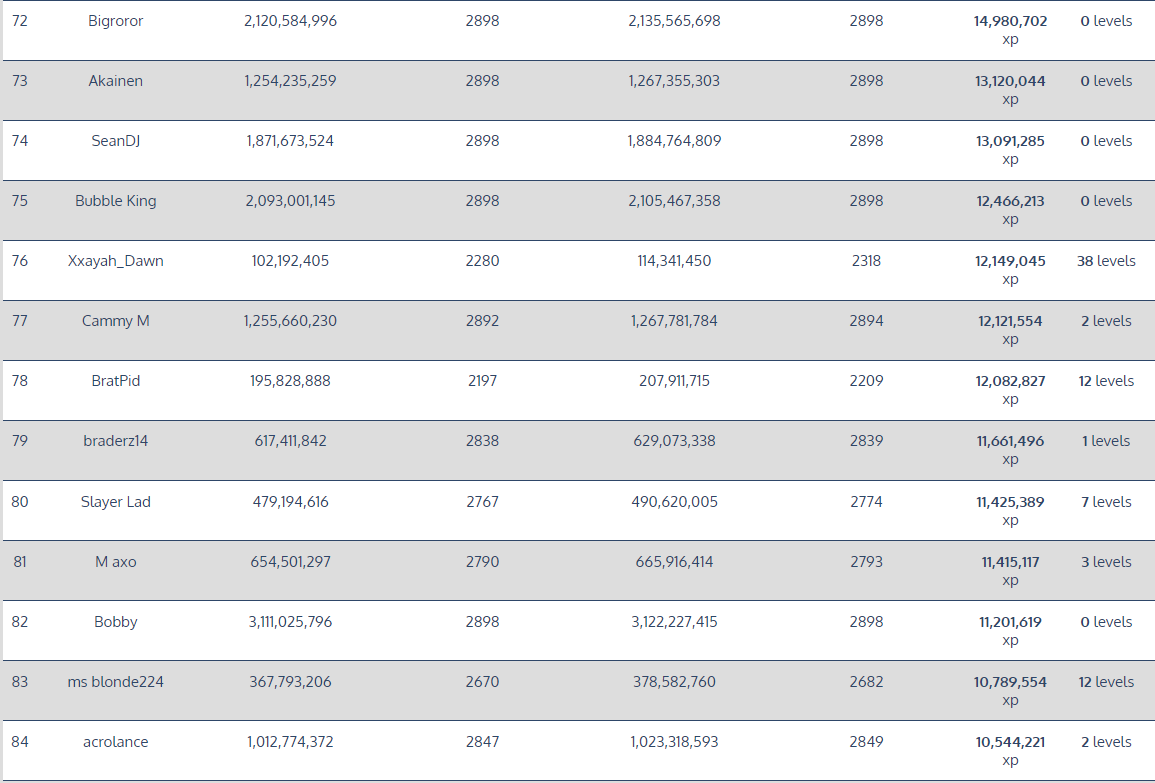Select the 14,980,702 xp gain value

click(x=1010, y=29)
